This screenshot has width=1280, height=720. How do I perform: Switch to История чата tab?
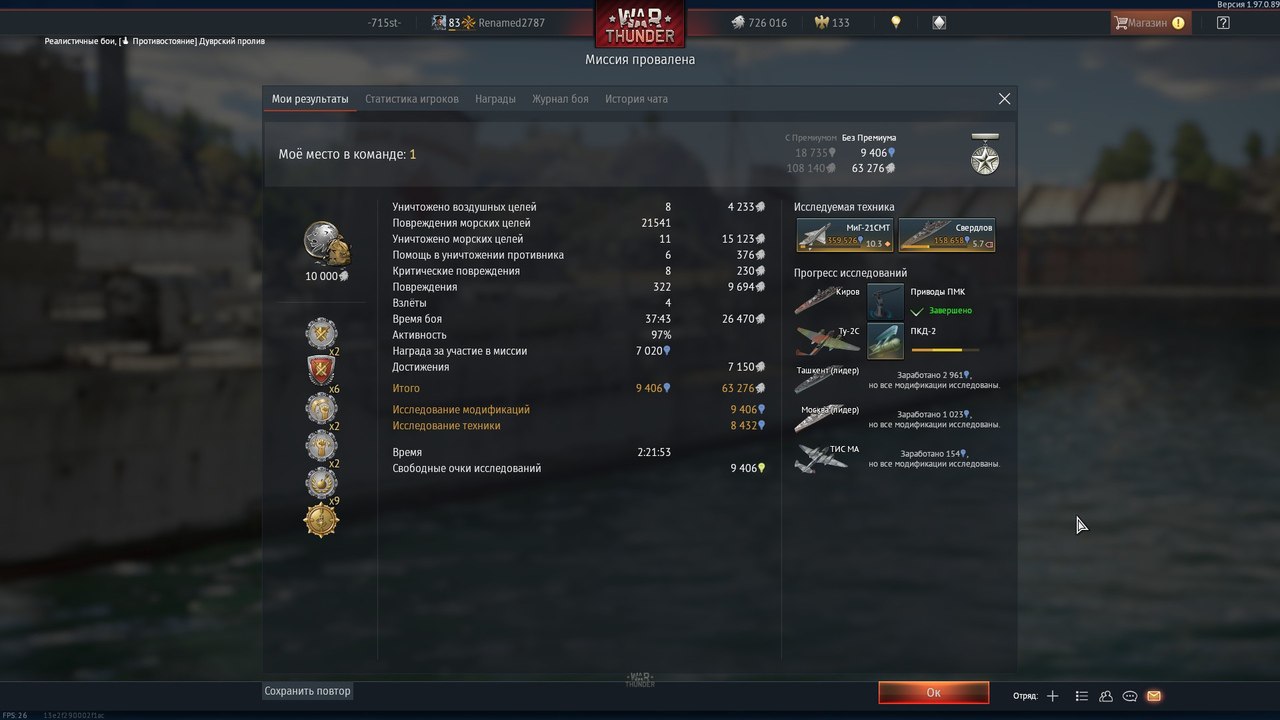coord(636,99)
